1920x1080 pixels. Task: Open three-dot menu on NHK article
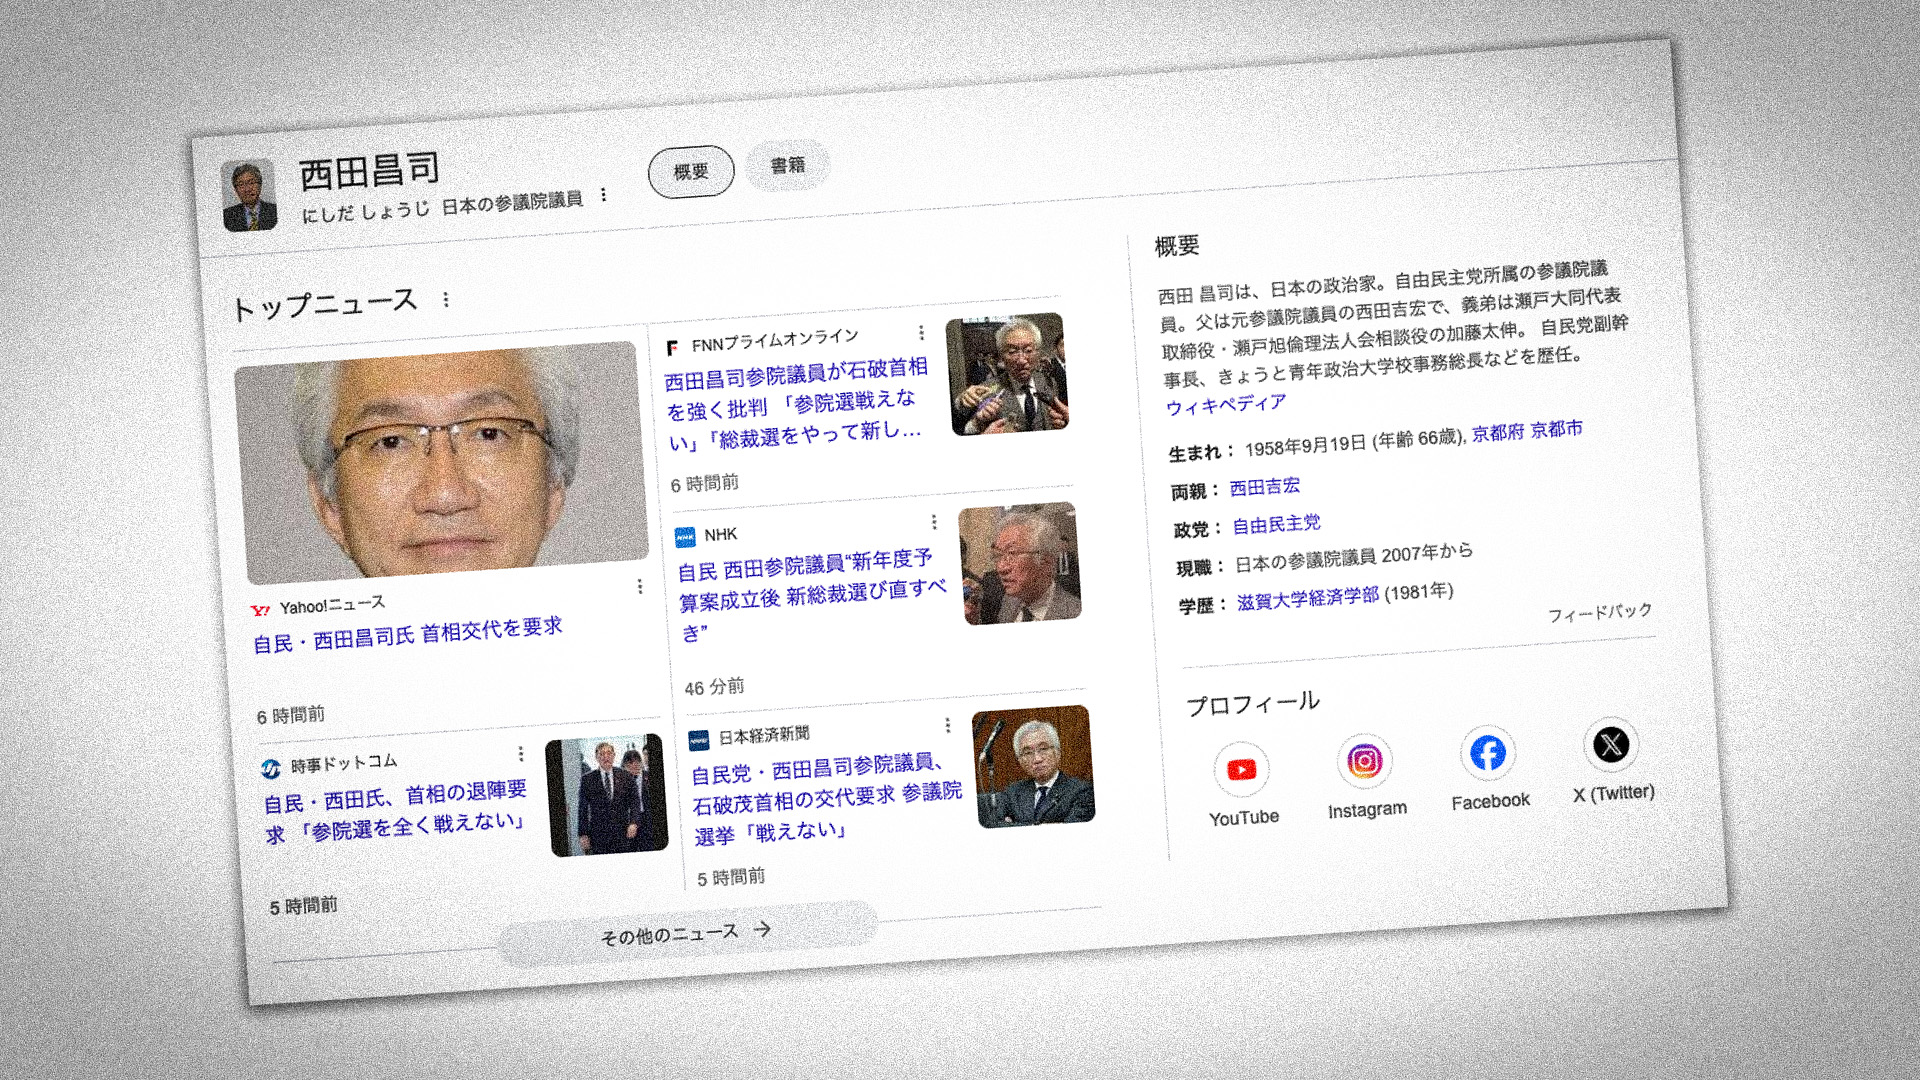(x=934, y=522)
